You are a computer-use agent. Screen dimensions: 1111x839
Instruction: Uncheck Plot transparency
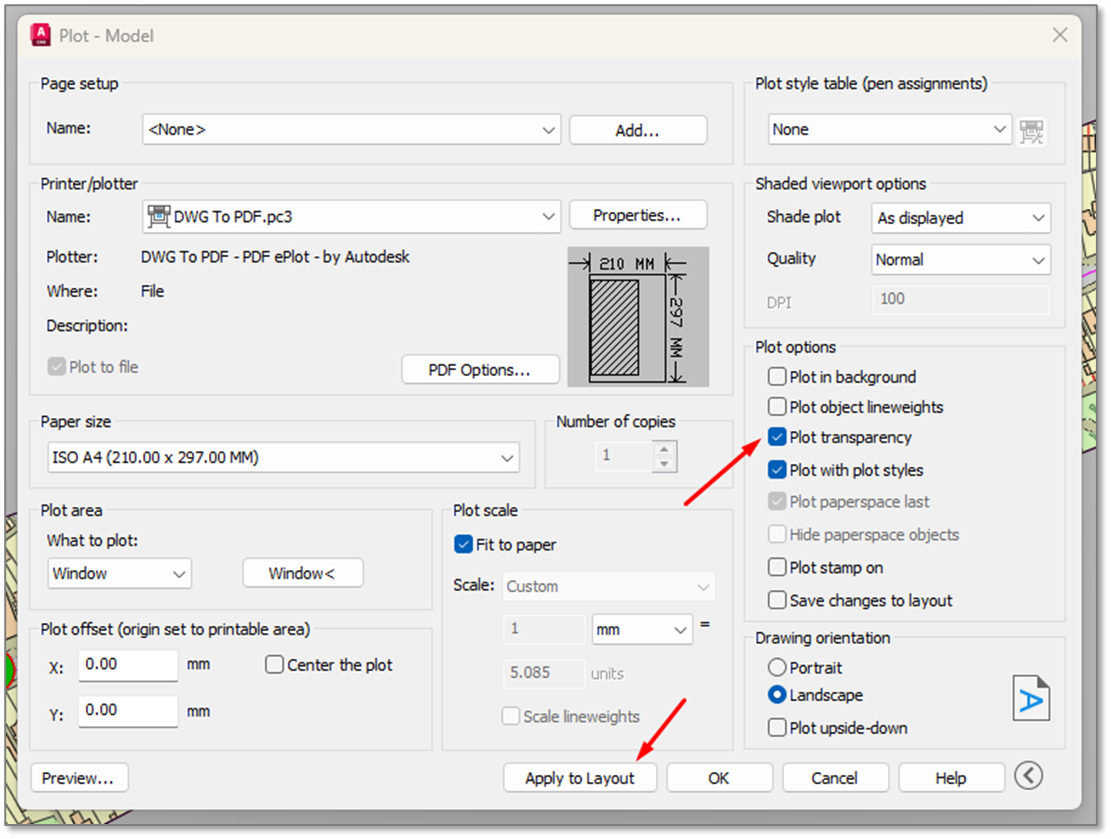777,437
